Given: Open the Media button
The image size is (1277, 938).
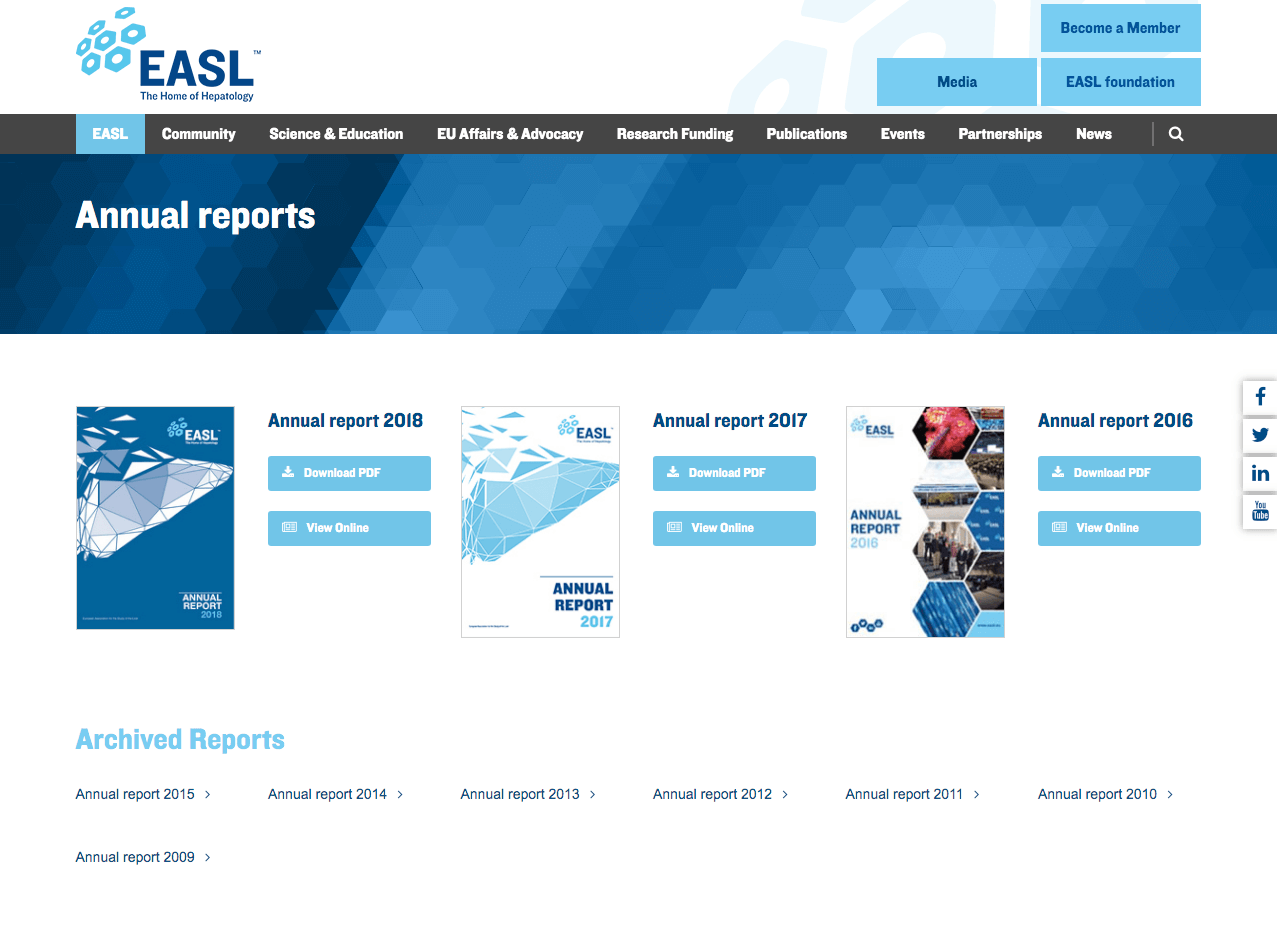Looking at the screenshot, I should [x=957, y=82].
